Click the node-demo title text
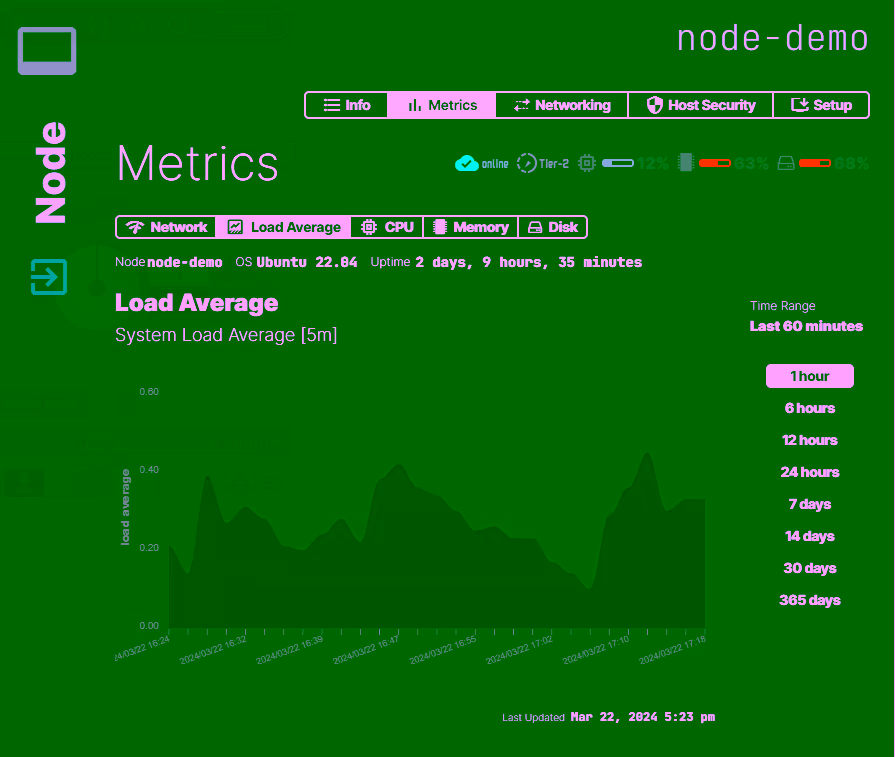 point(773,38)
